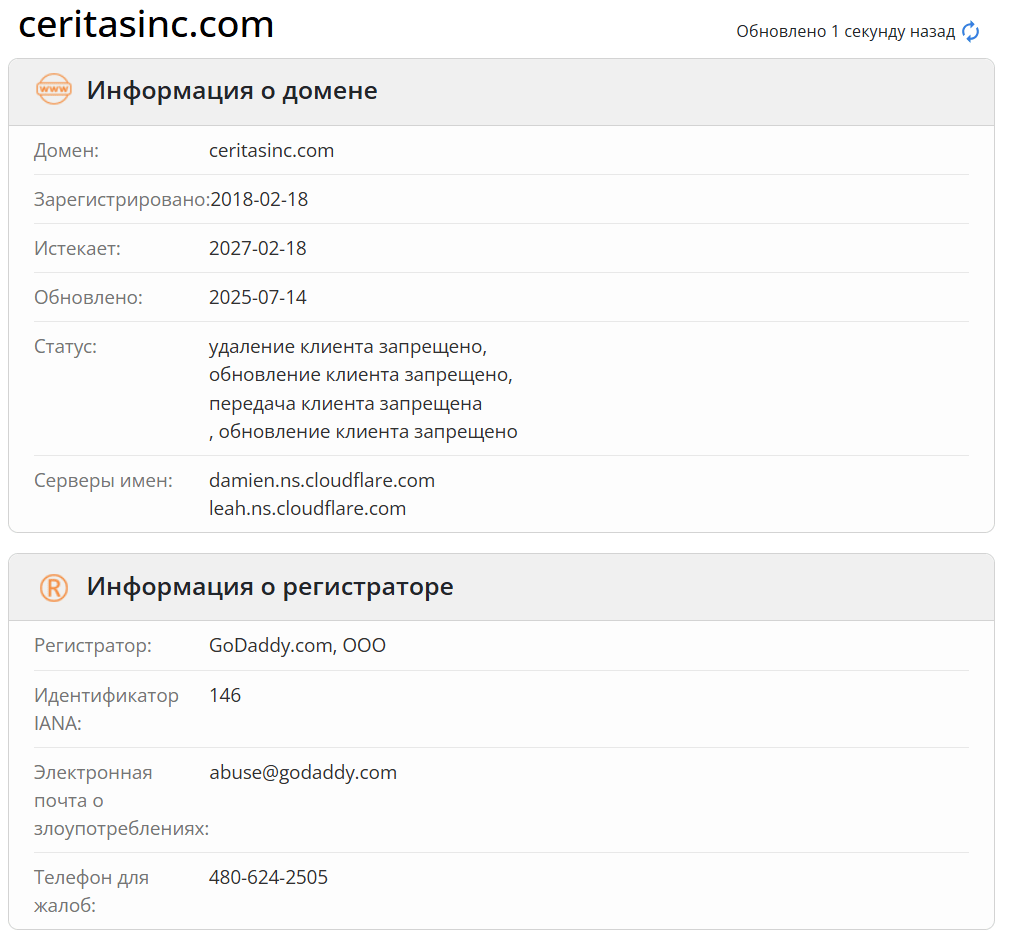Click the blue refresh icon

tap(970, 32)
